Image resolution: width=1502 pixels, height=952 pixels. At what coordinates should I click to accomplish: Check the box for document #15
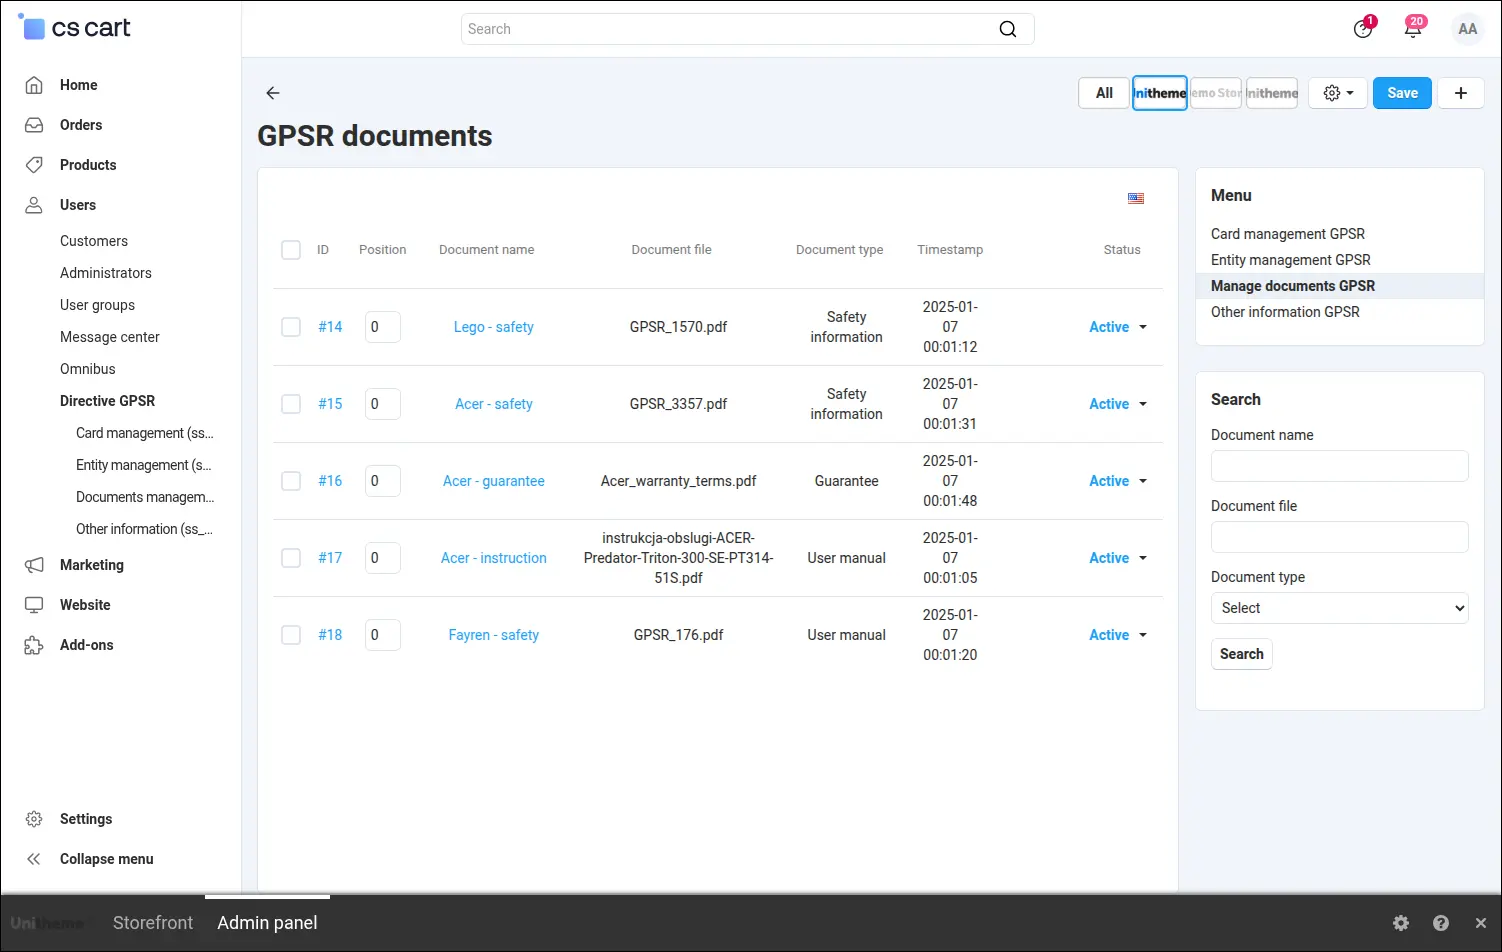coord(291,404)
